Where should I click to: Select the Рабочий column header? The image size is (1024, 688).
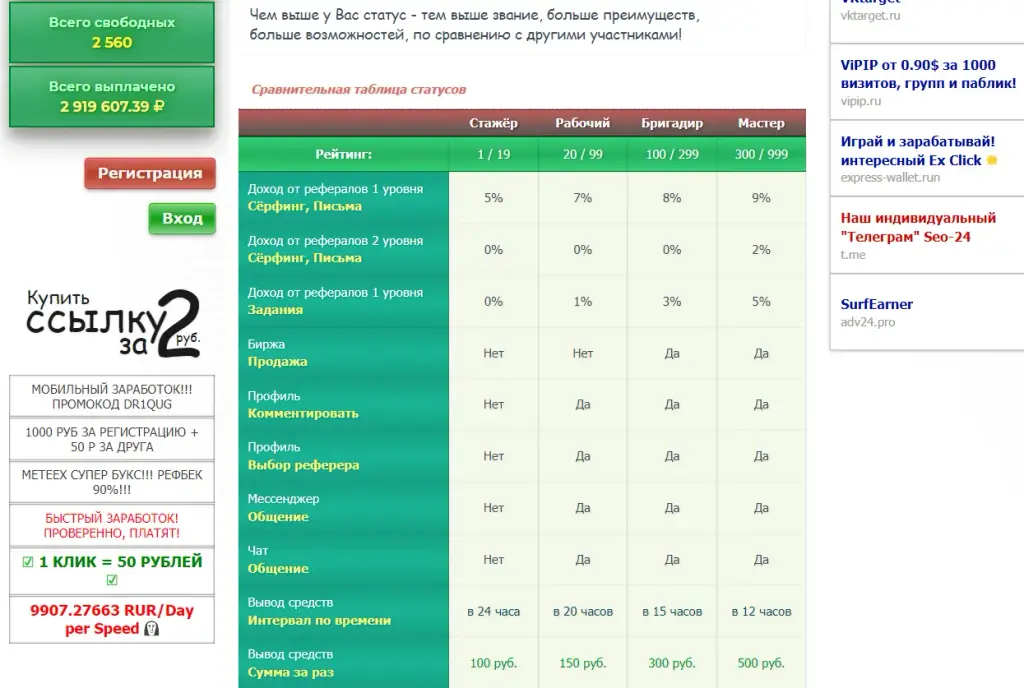coord(583,123)
